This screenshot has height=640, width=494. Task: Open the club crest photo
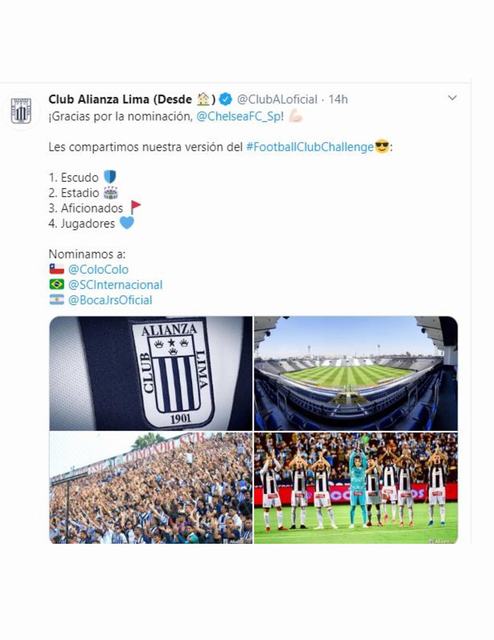click(x=151, y=373)
